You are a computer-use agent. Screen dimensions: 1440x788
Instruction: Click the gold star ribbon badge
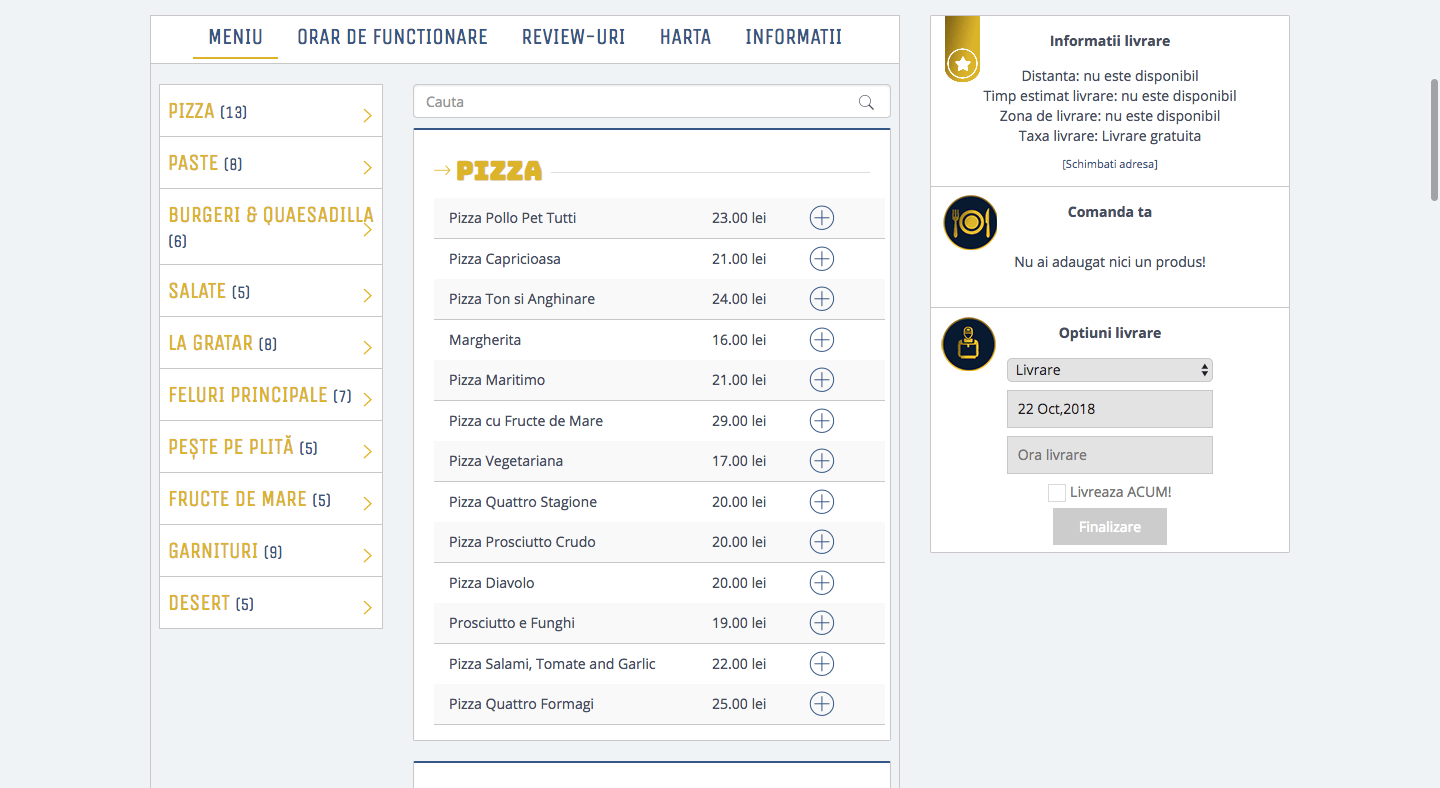pyautogui.click(x=962, y=49)
